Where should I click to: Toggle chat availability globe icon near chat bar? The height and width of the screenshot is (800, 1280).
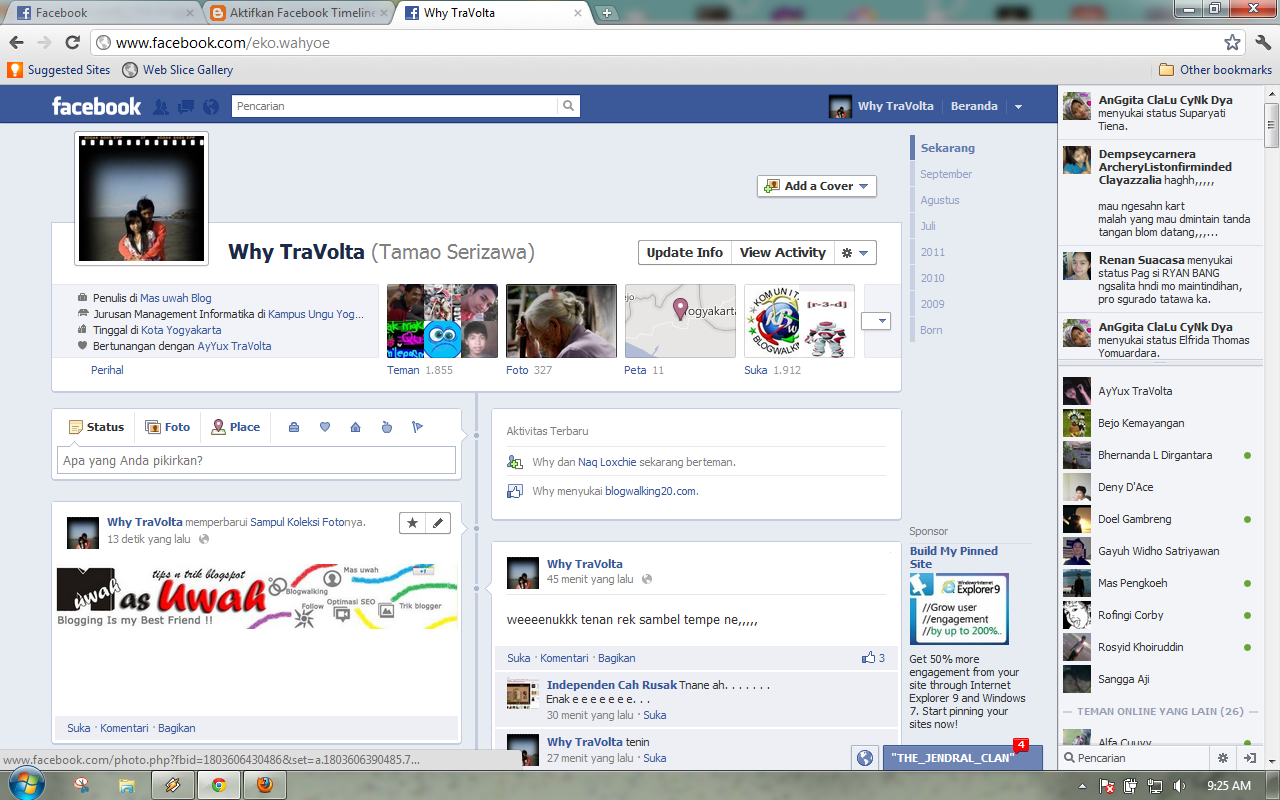coord(865,757)
